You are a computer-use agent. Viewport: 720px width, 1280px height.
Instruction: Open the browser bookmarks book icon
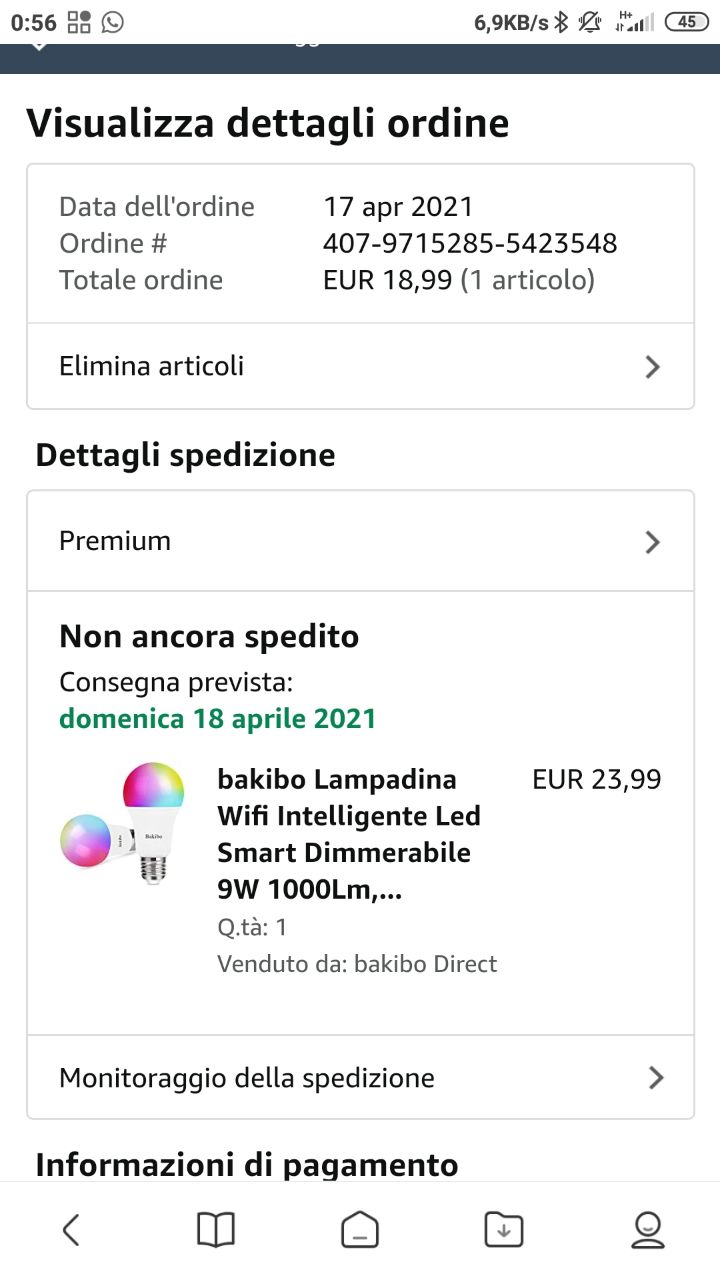tap(215, 1229)
